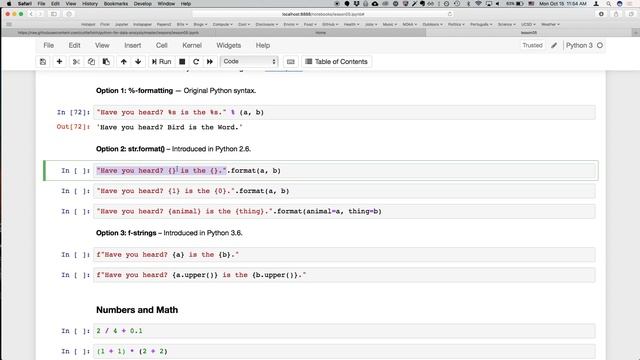640x360 pixels.
Task: Open the macOS Bookmarks menu
Action: [x=116, y=4]
